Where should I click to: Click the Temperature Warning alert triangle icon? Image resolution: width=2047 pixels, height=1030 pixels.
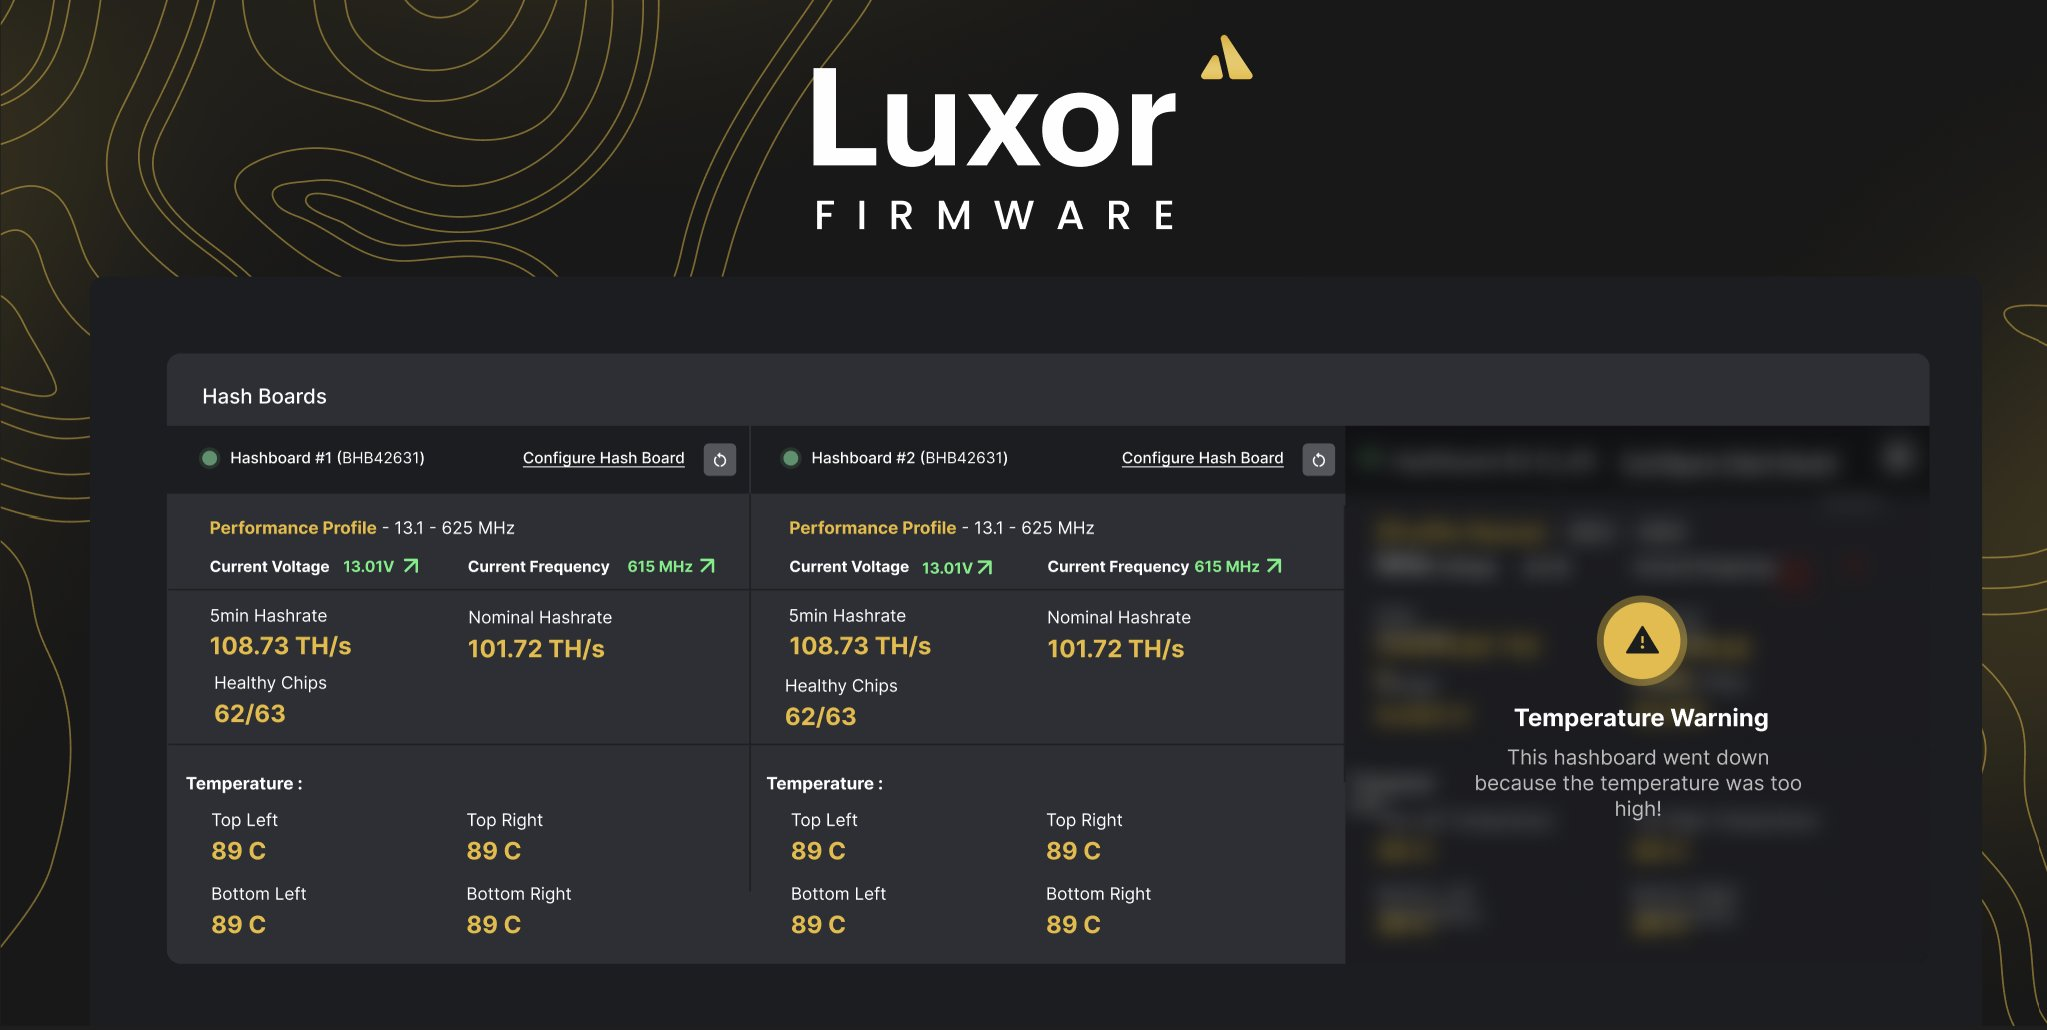[1640, 641]
